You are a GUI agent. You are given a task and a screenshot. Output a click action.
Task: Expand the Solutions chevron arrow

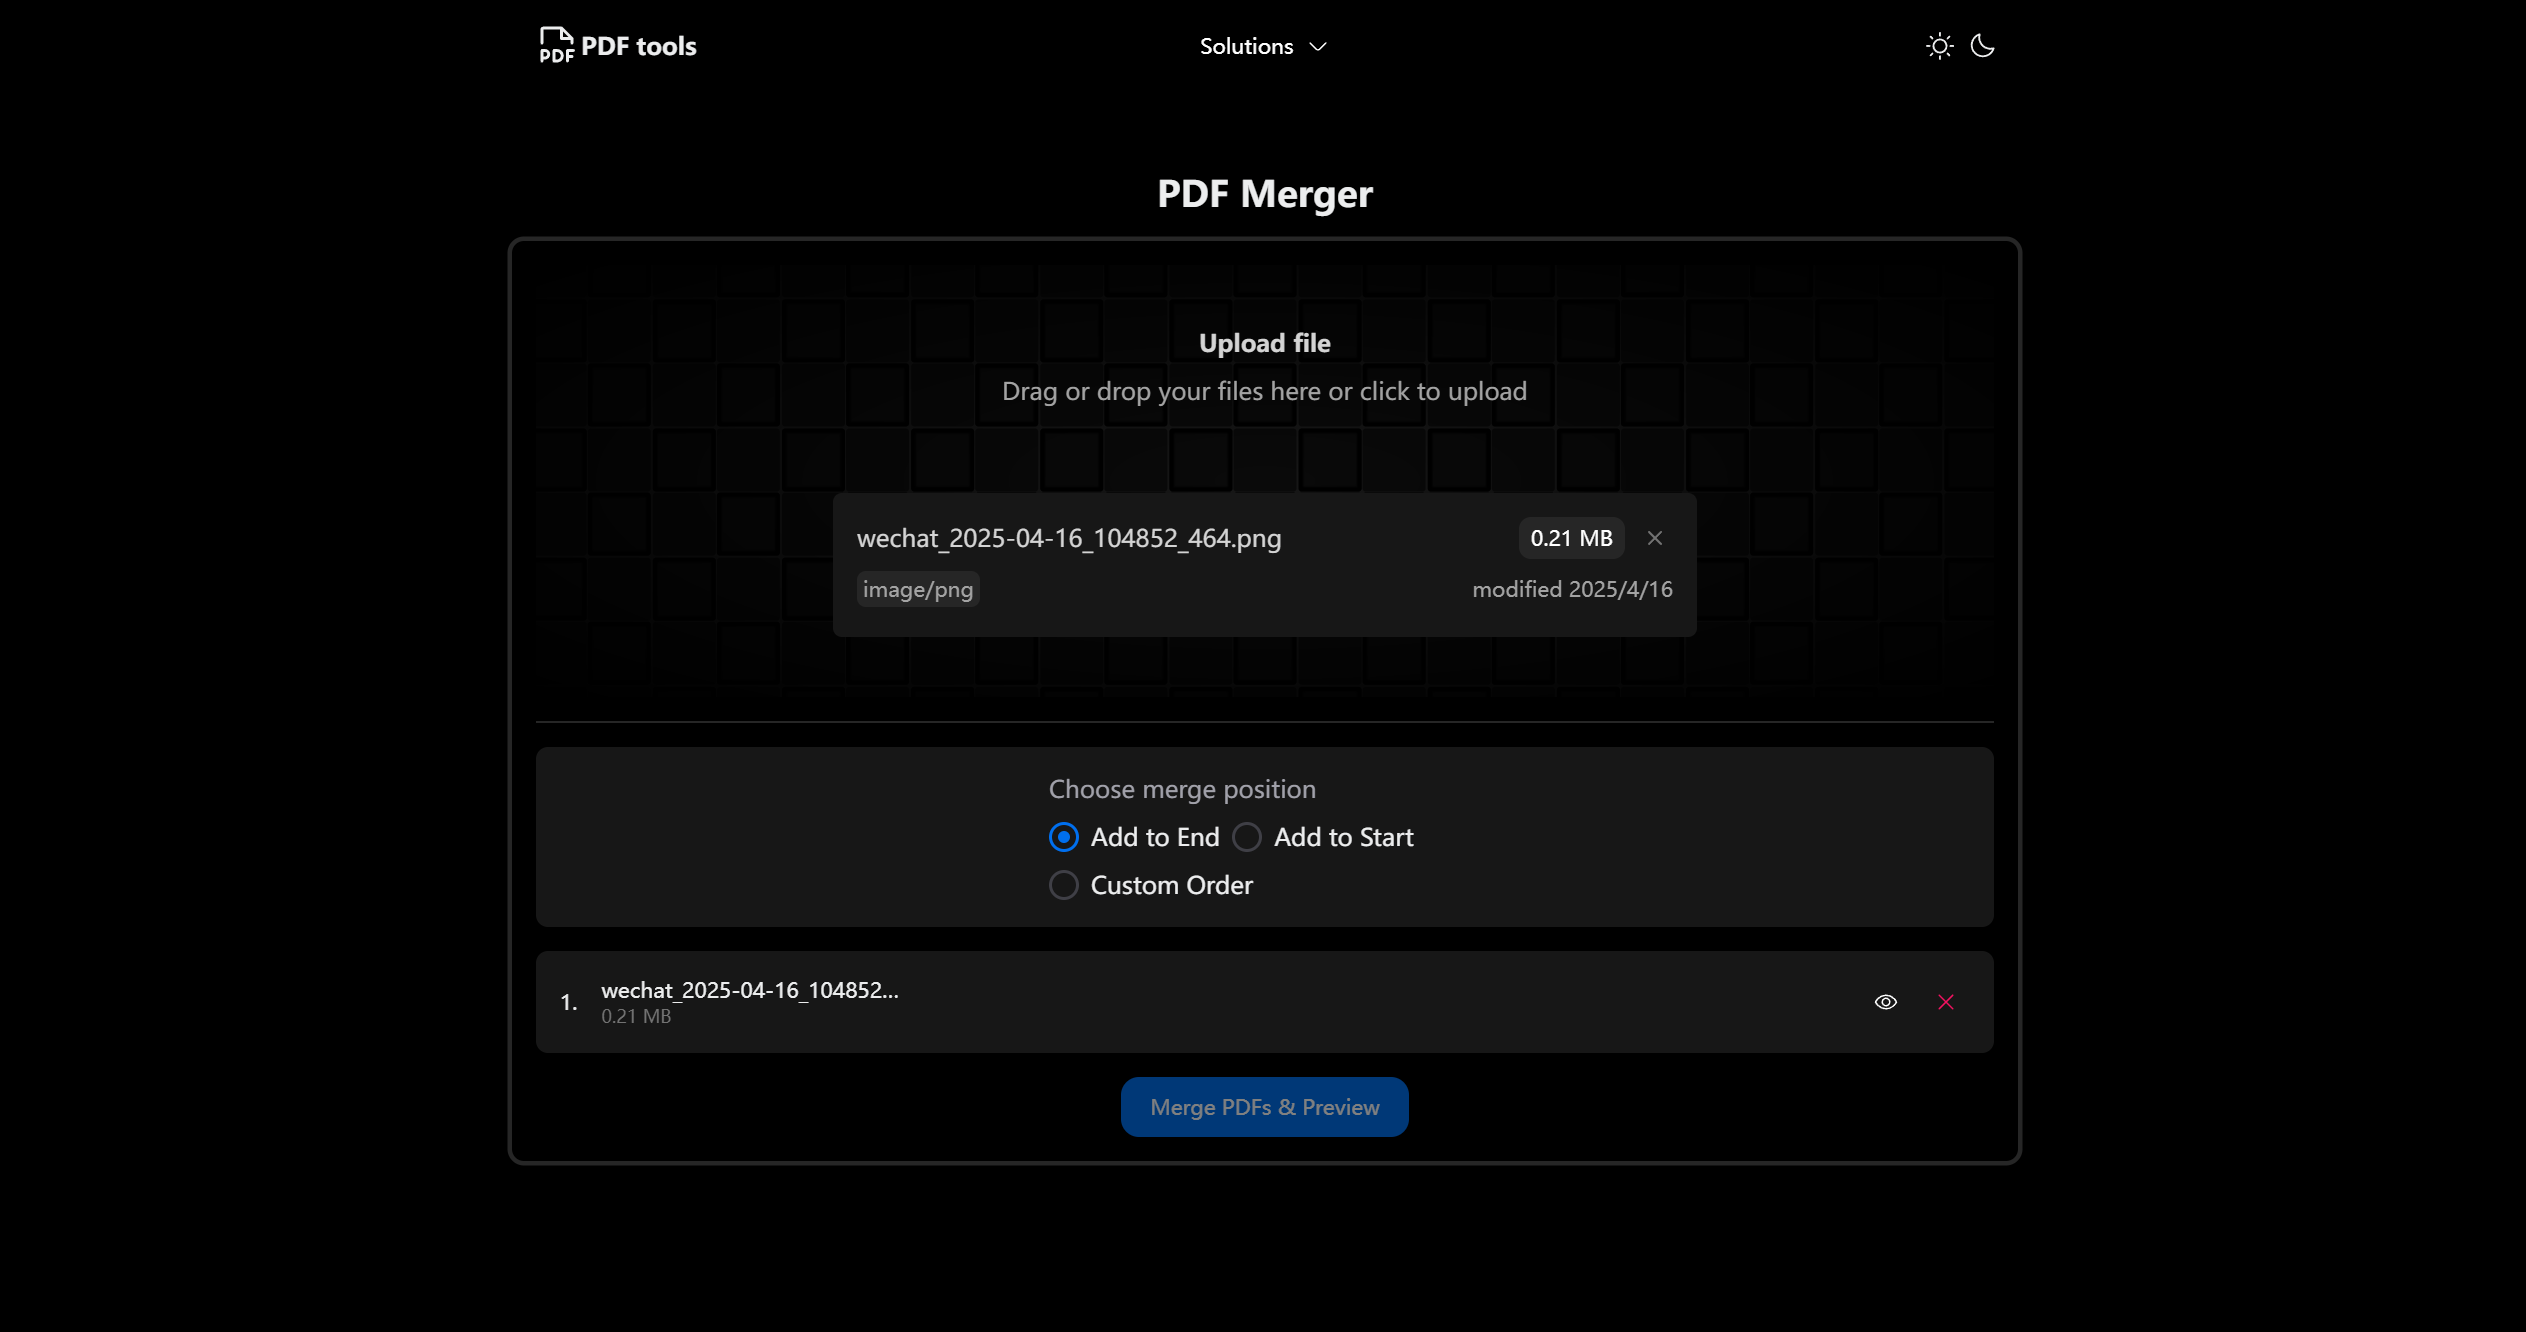pos(1317,47)
